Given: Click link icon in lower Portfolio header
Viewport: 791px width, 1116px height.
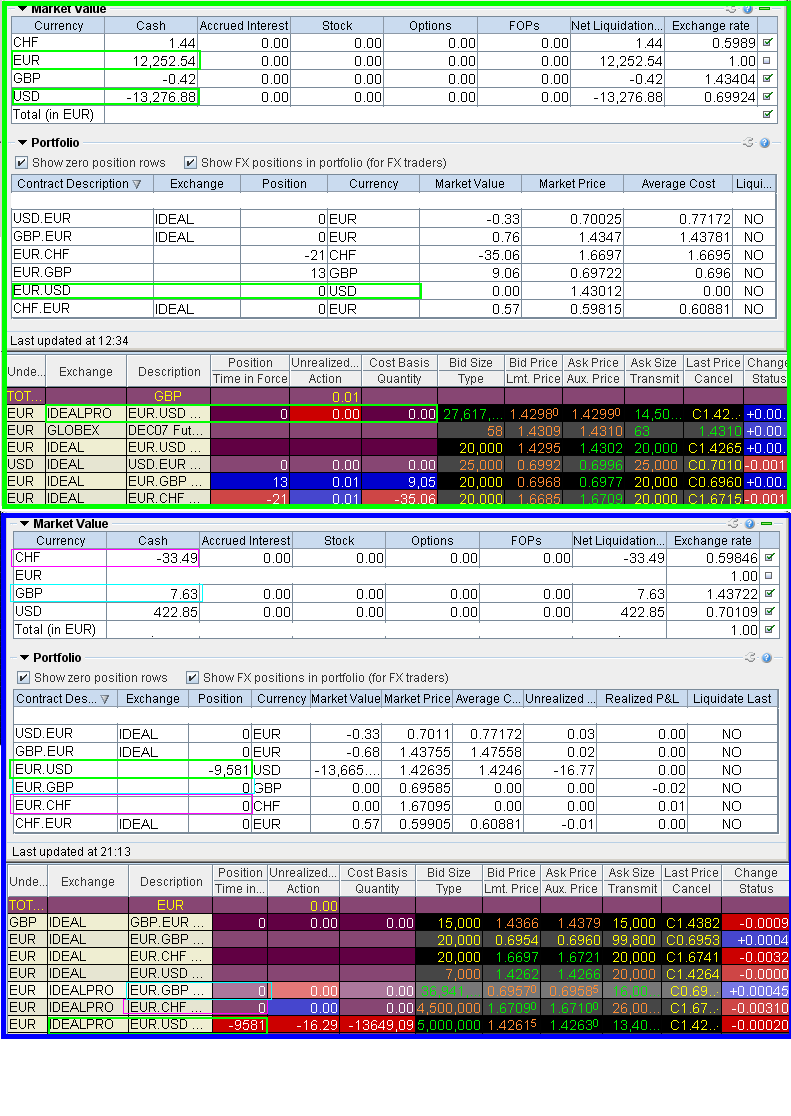Looking at the screenshot, I should (748, 658).
